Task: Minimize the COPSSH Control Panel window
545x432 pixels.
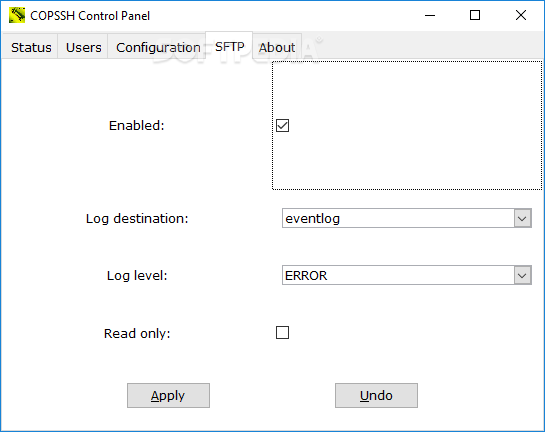Action: coord(430,15)
